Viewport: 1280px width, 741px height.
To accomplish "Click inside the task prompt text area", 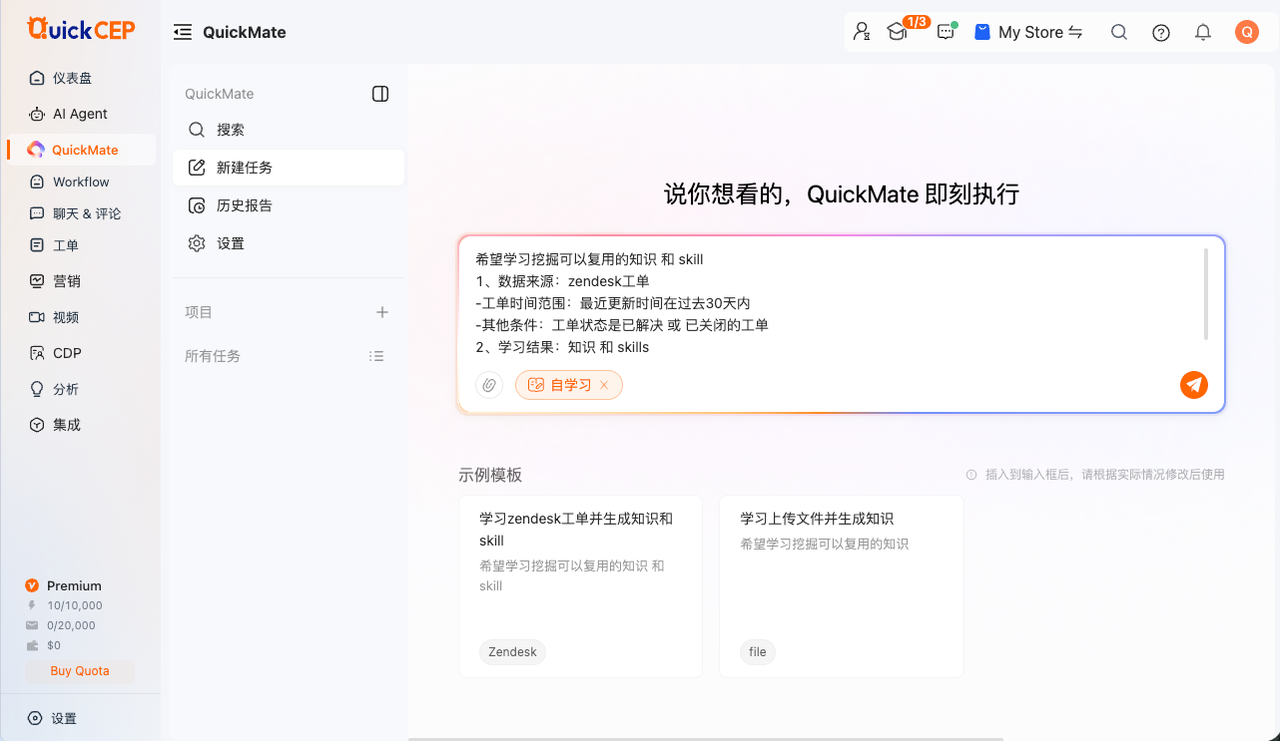I will click(x=835, y=303).
